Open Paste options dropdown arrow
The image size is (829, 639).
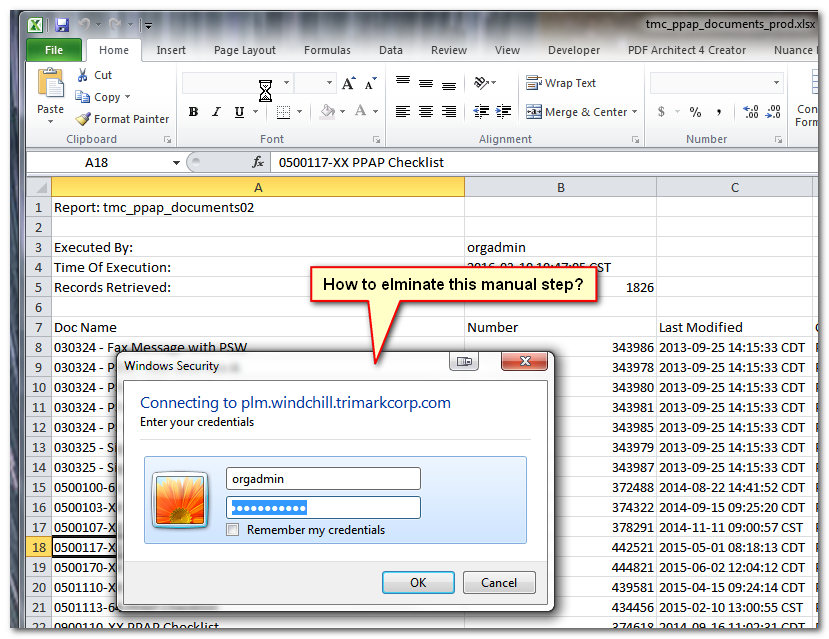pos(50,122)
